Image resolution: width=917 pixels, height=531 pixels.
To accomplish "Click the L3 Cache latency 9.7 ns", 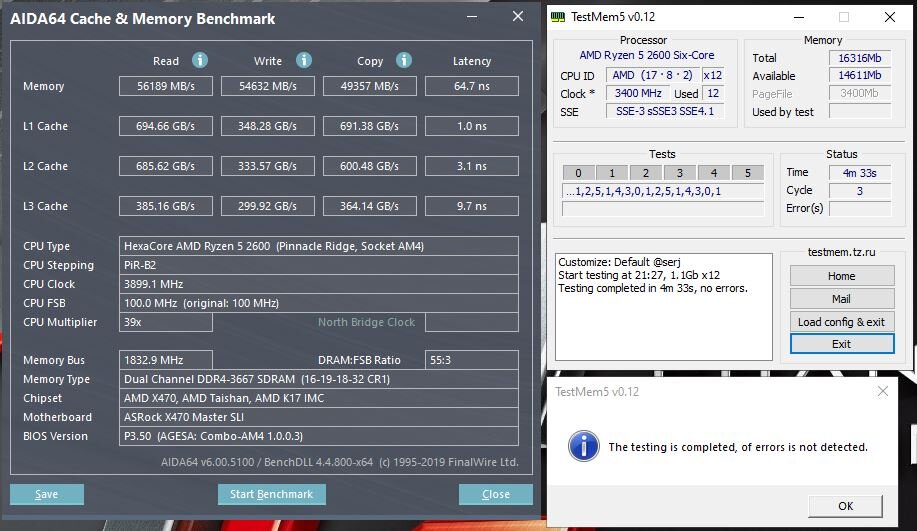I will [471, 206].
